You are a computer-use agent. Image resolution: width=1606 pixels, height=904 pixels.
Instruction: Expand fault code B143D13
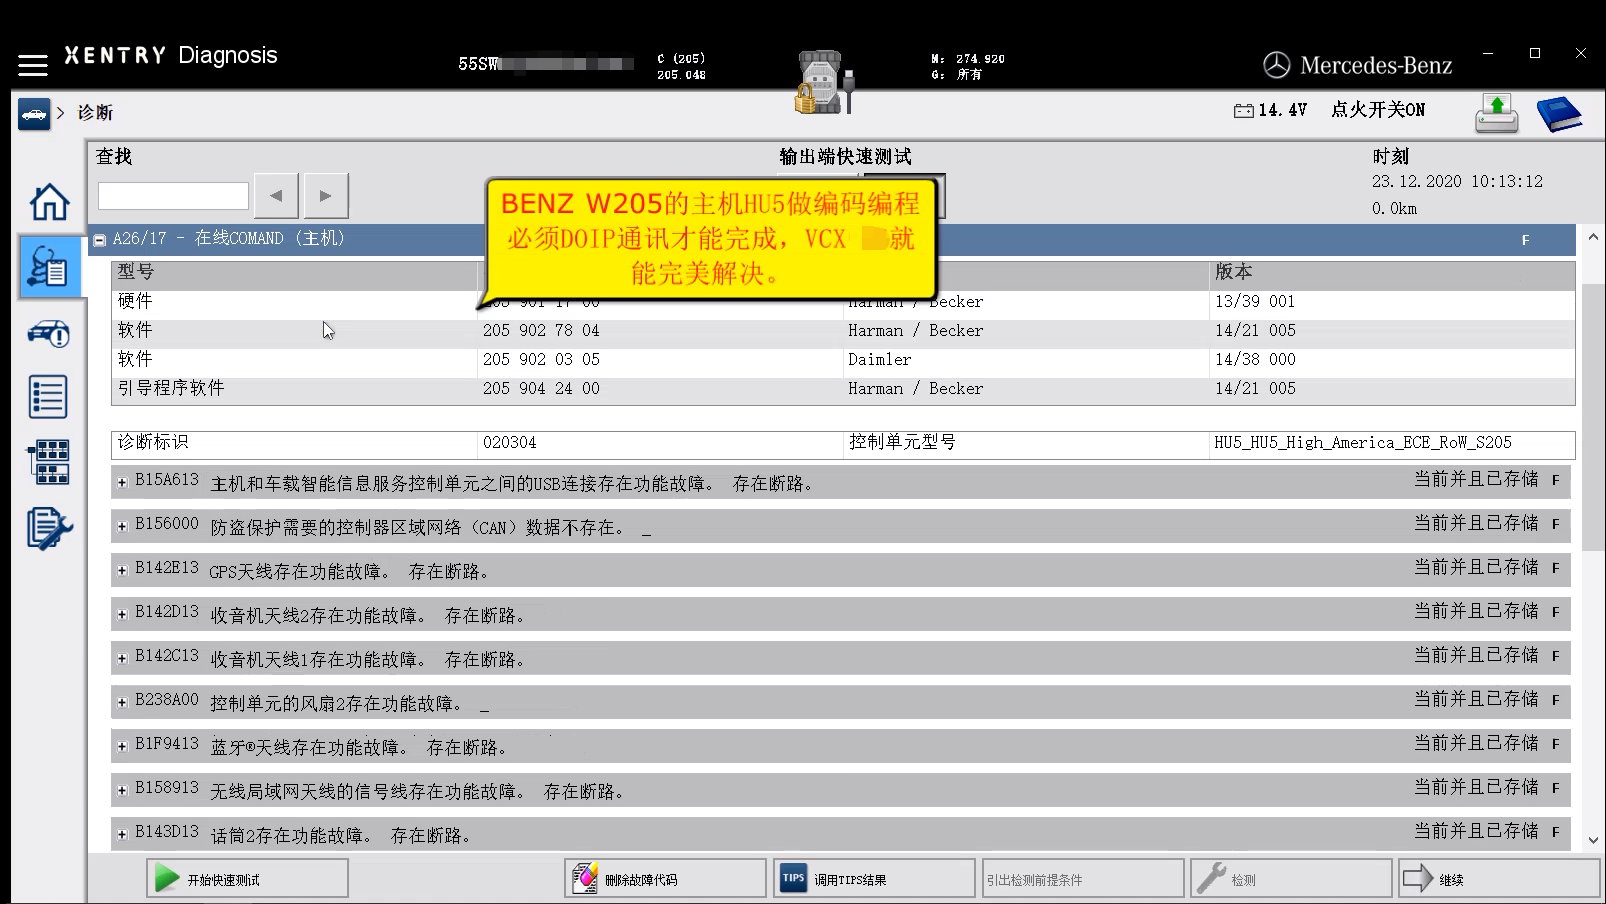tap(122, 834)
